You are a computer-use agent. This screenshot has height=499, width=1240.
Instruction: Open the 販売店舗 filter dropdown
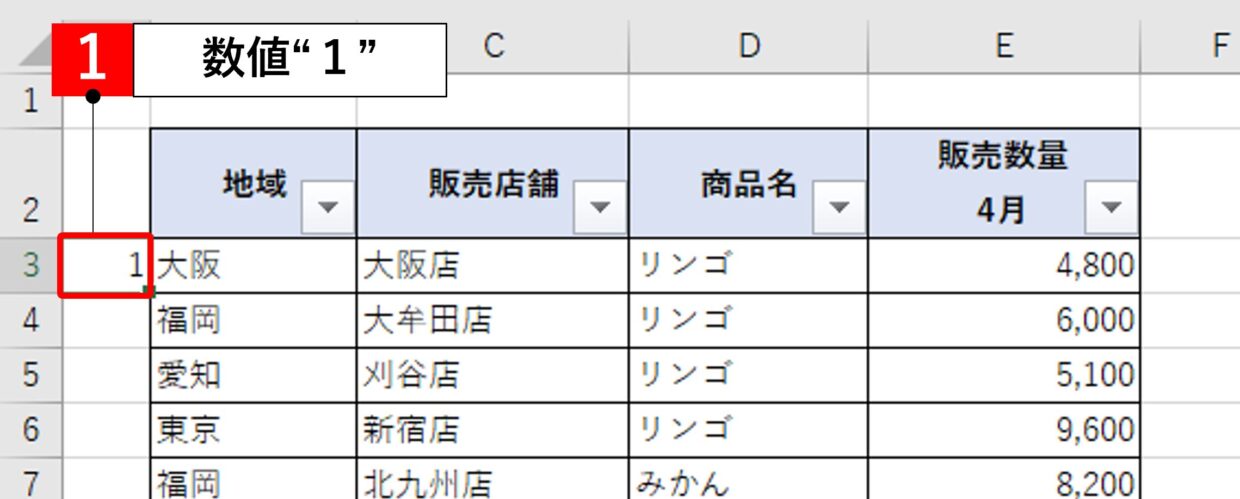(x=600, y=207)
